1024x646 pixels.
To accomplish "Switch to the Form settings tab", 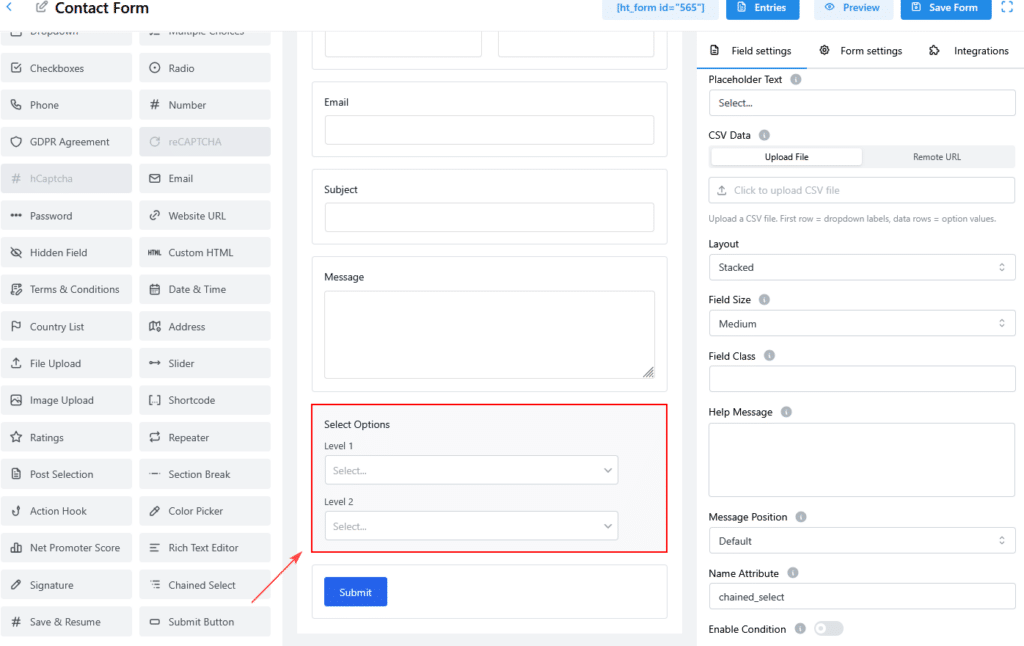I will pyautogui.click(x=860, y=51).
